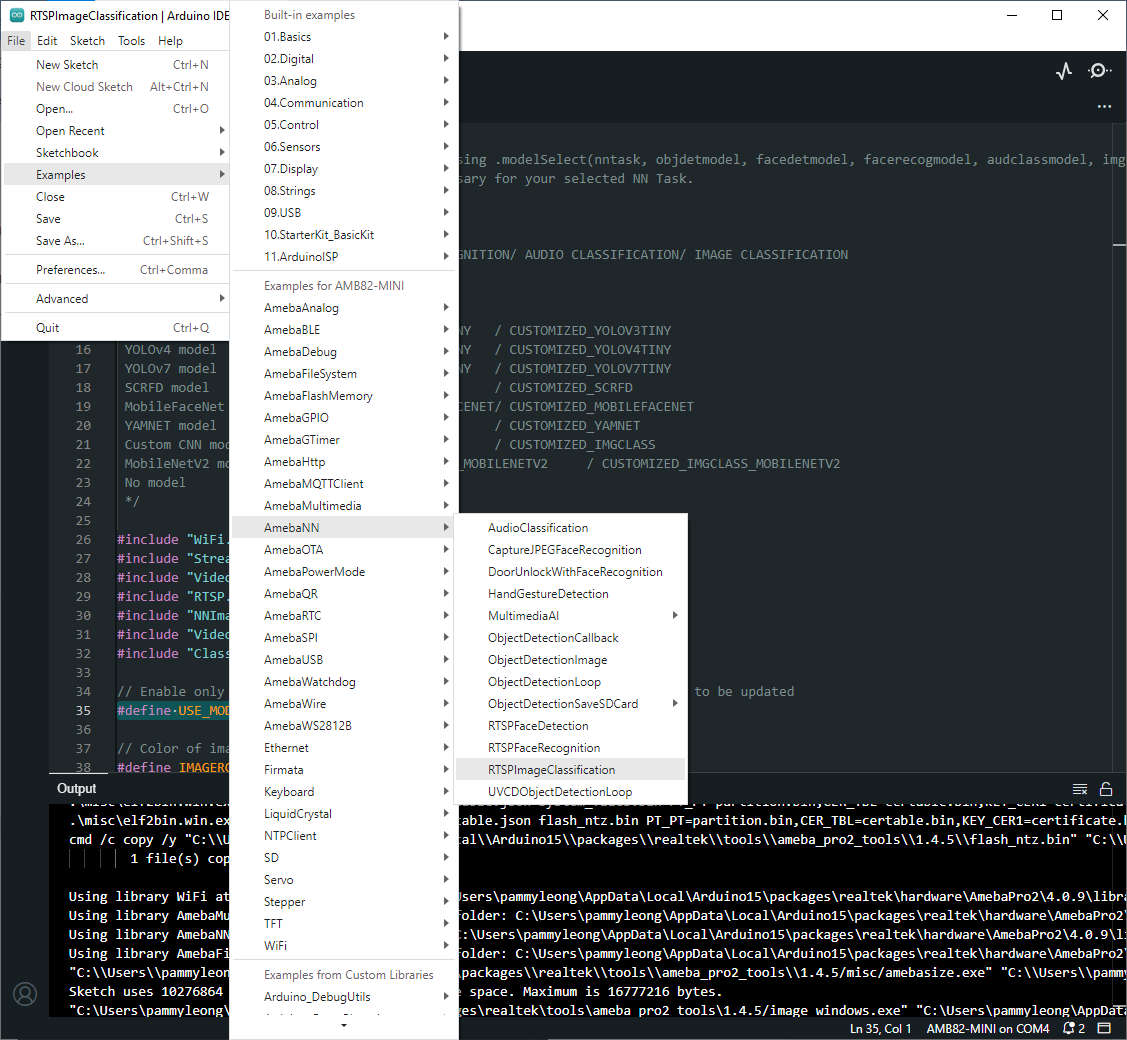1127x1040 pixels.
Task: Open the Serial Plotter
Action: coord(1064,71)
